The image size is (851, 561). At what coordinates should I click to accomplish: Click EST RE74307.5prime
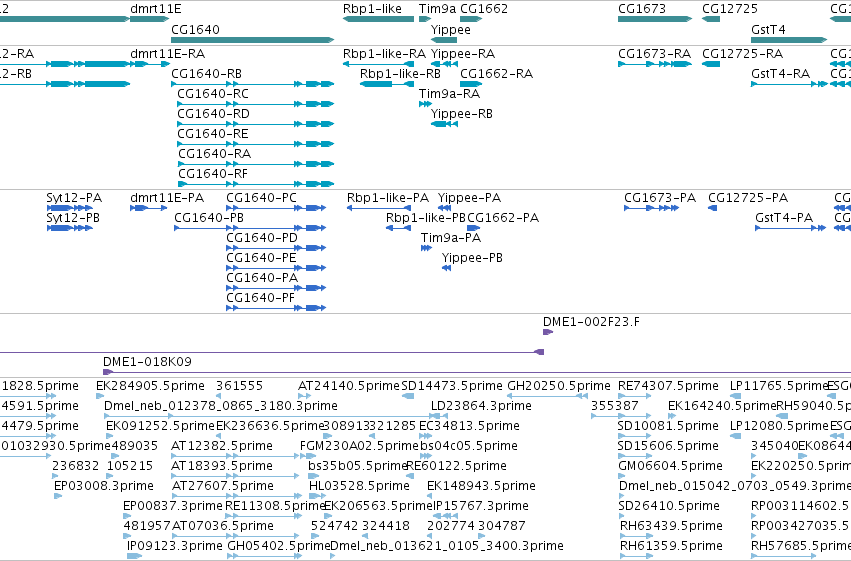point(634,396)
